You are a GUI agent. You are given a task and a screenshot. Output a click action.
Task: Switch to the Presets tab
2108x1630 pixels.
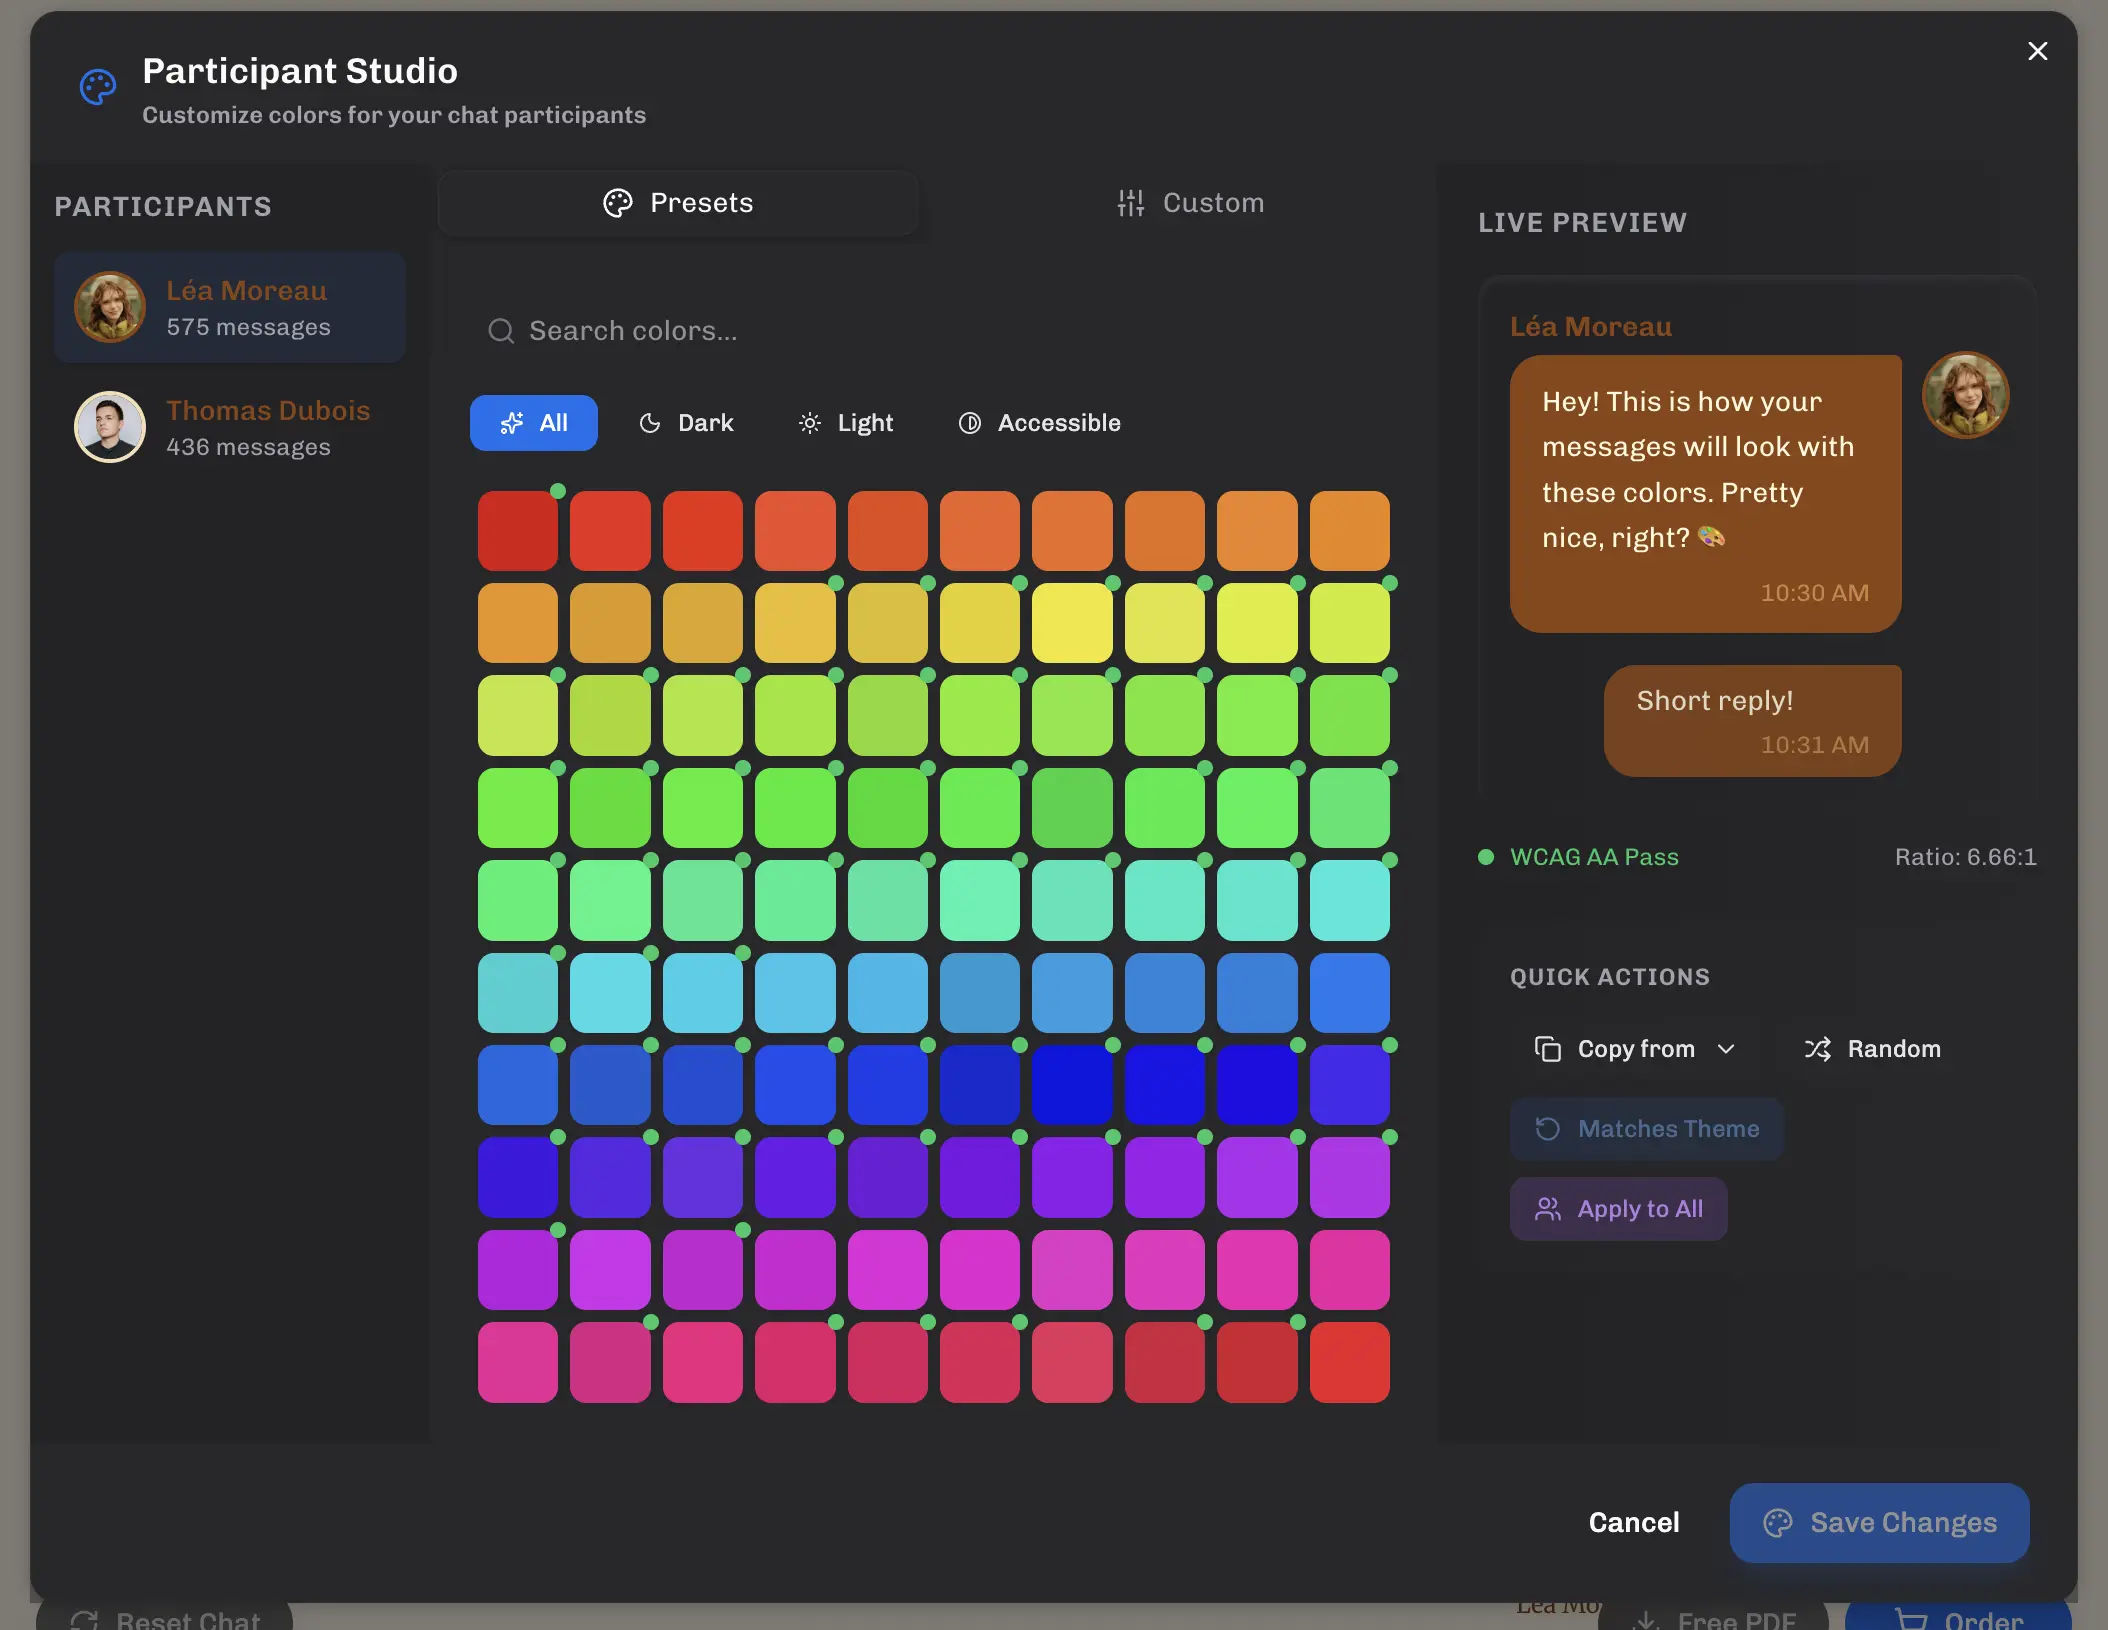click(678, 203)
